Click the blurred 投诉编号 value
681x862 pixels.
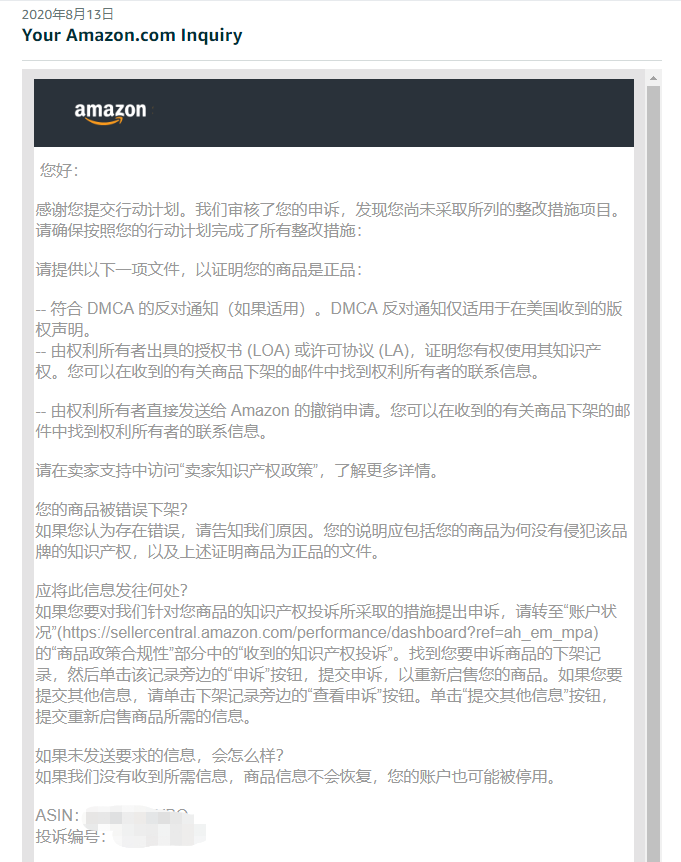click(x=157, y=835)
